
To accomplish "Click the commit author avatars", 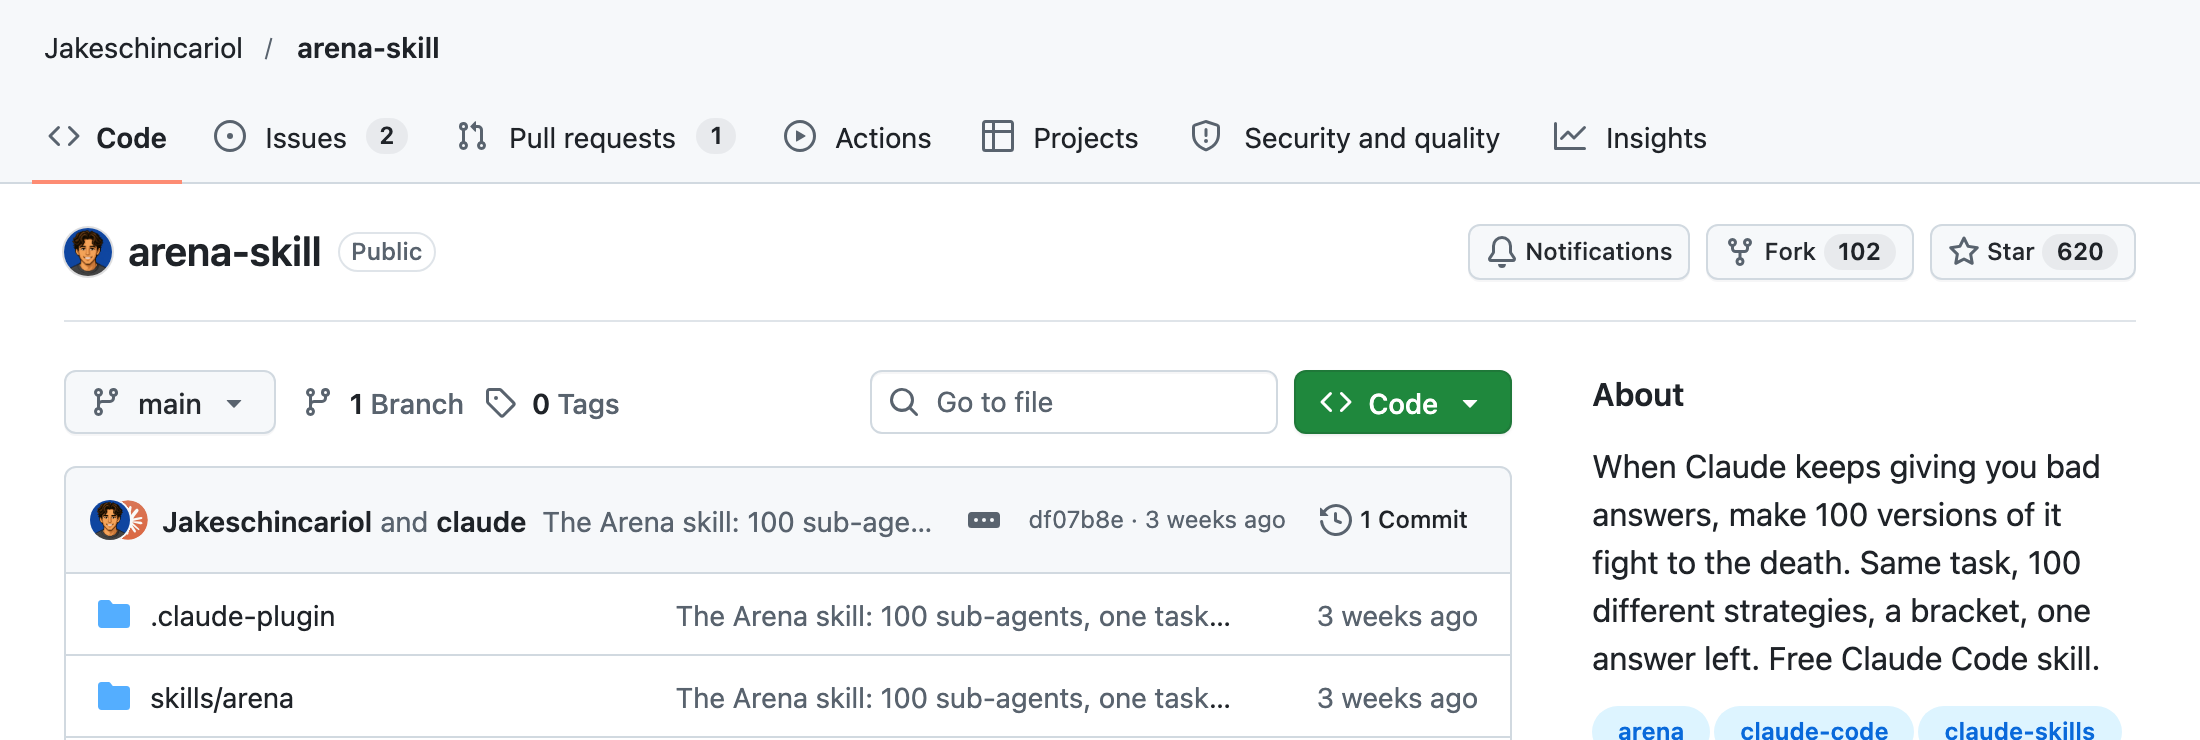I will pos(119,520).
